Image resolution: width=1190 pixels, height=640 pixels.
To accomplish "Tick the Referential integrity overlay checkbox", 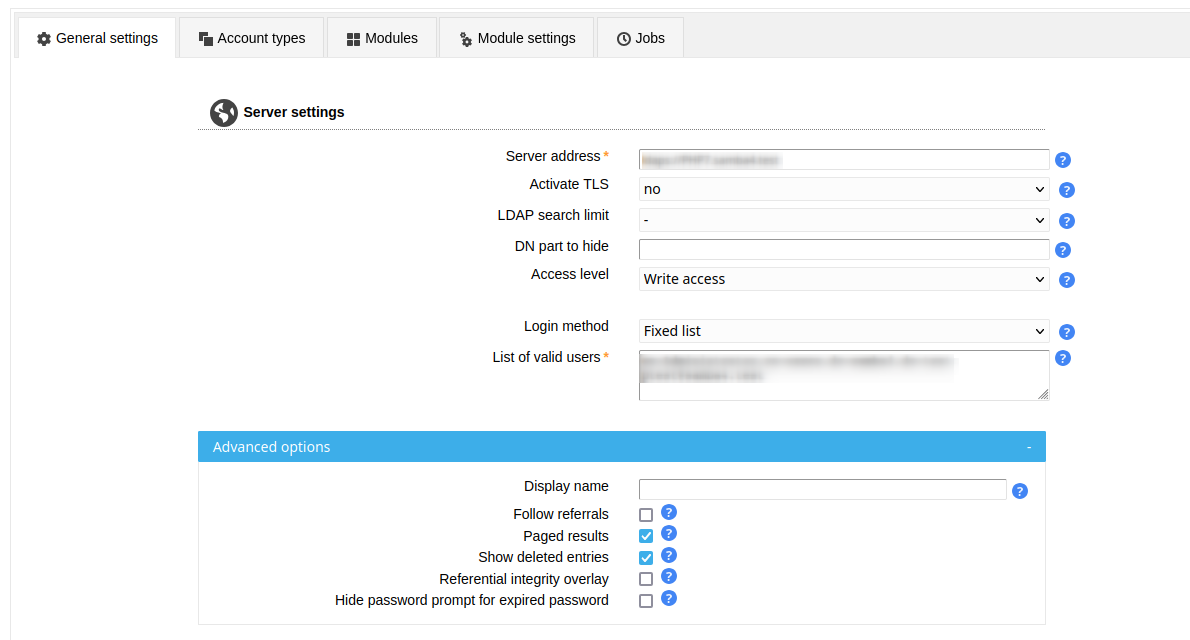I will pos(646,580).
